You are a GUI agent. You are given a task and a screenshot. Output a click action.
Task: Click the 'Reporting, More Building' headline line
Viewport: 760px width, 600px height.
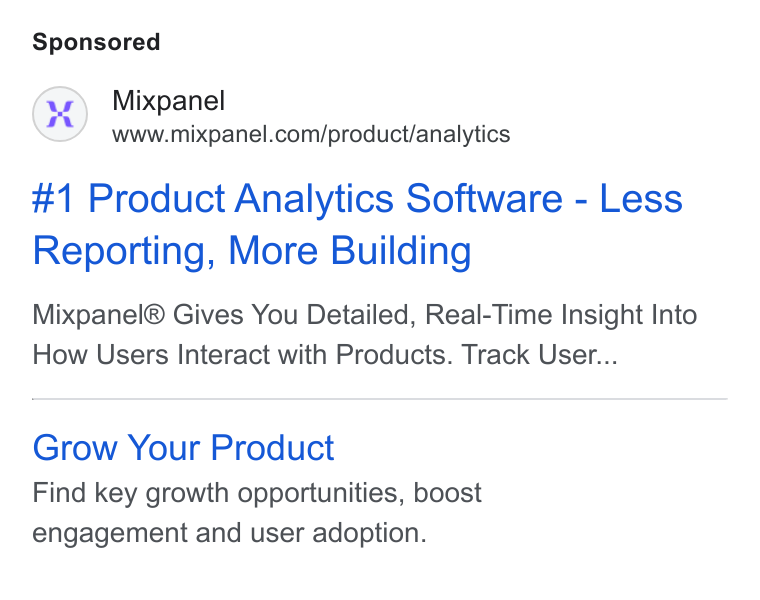[252, 251]
